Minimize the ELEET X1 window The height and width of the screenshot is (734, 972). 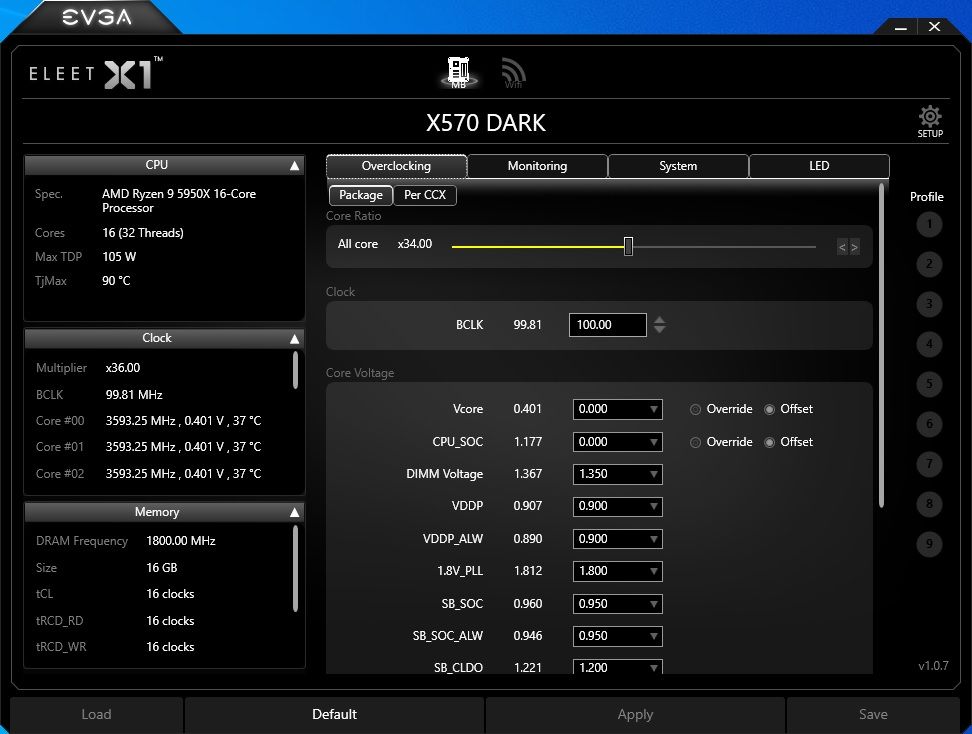(x=901, y=27)
